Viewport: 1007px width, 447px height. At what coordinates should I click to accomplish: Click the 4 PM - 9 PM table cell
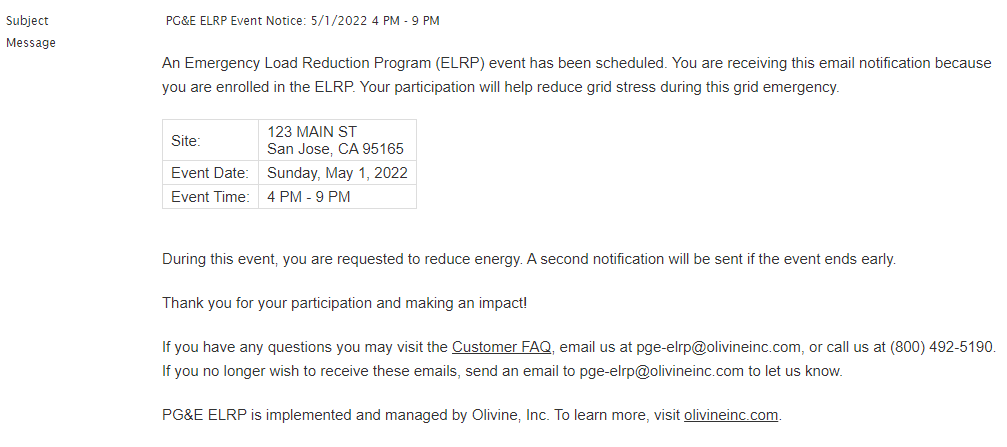click(x=337, y=197)
